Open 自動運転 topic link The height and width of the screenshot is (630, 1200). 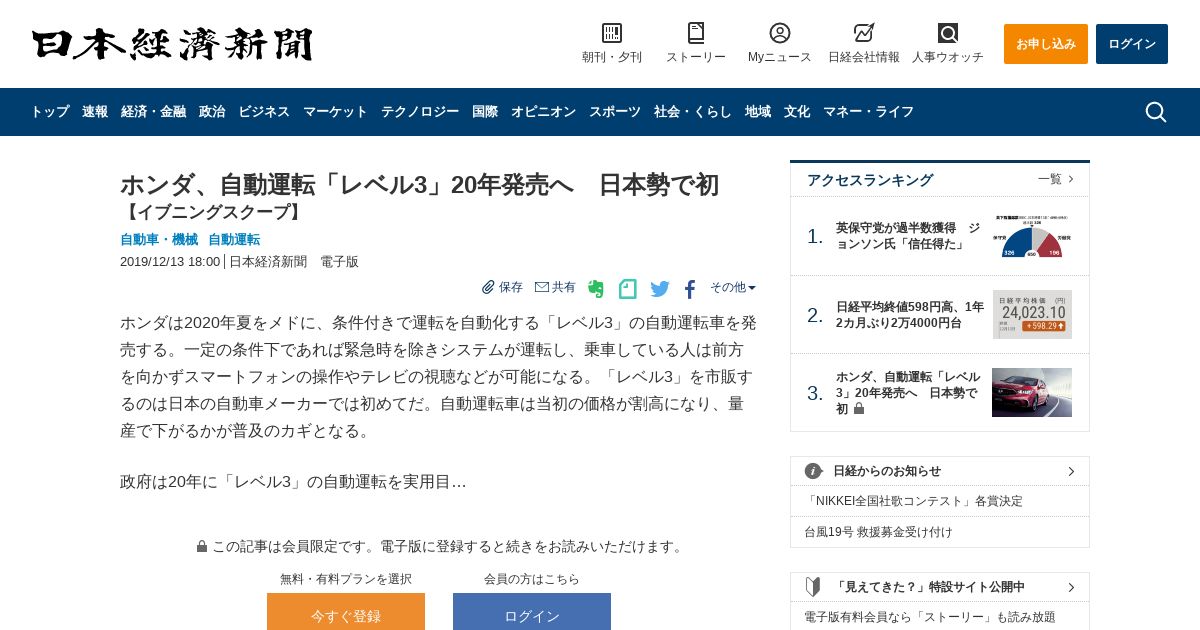(234, 239)
